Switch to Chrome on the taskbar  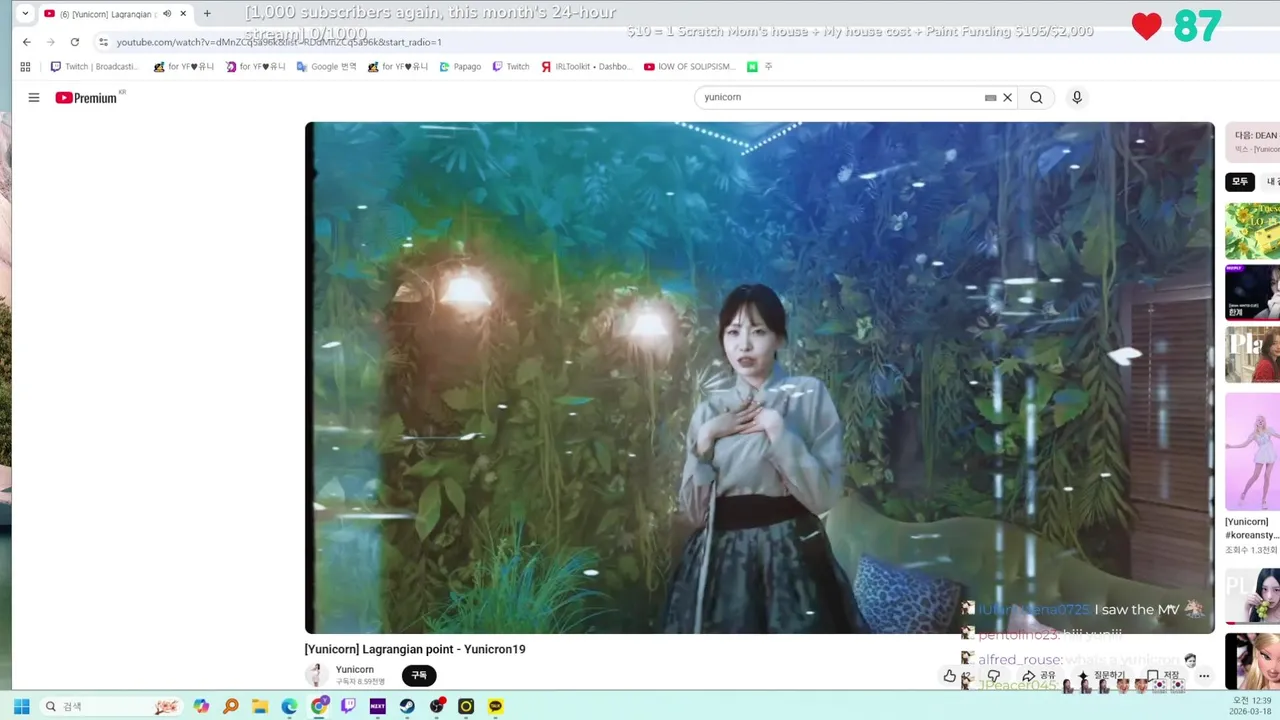[319, 706]
